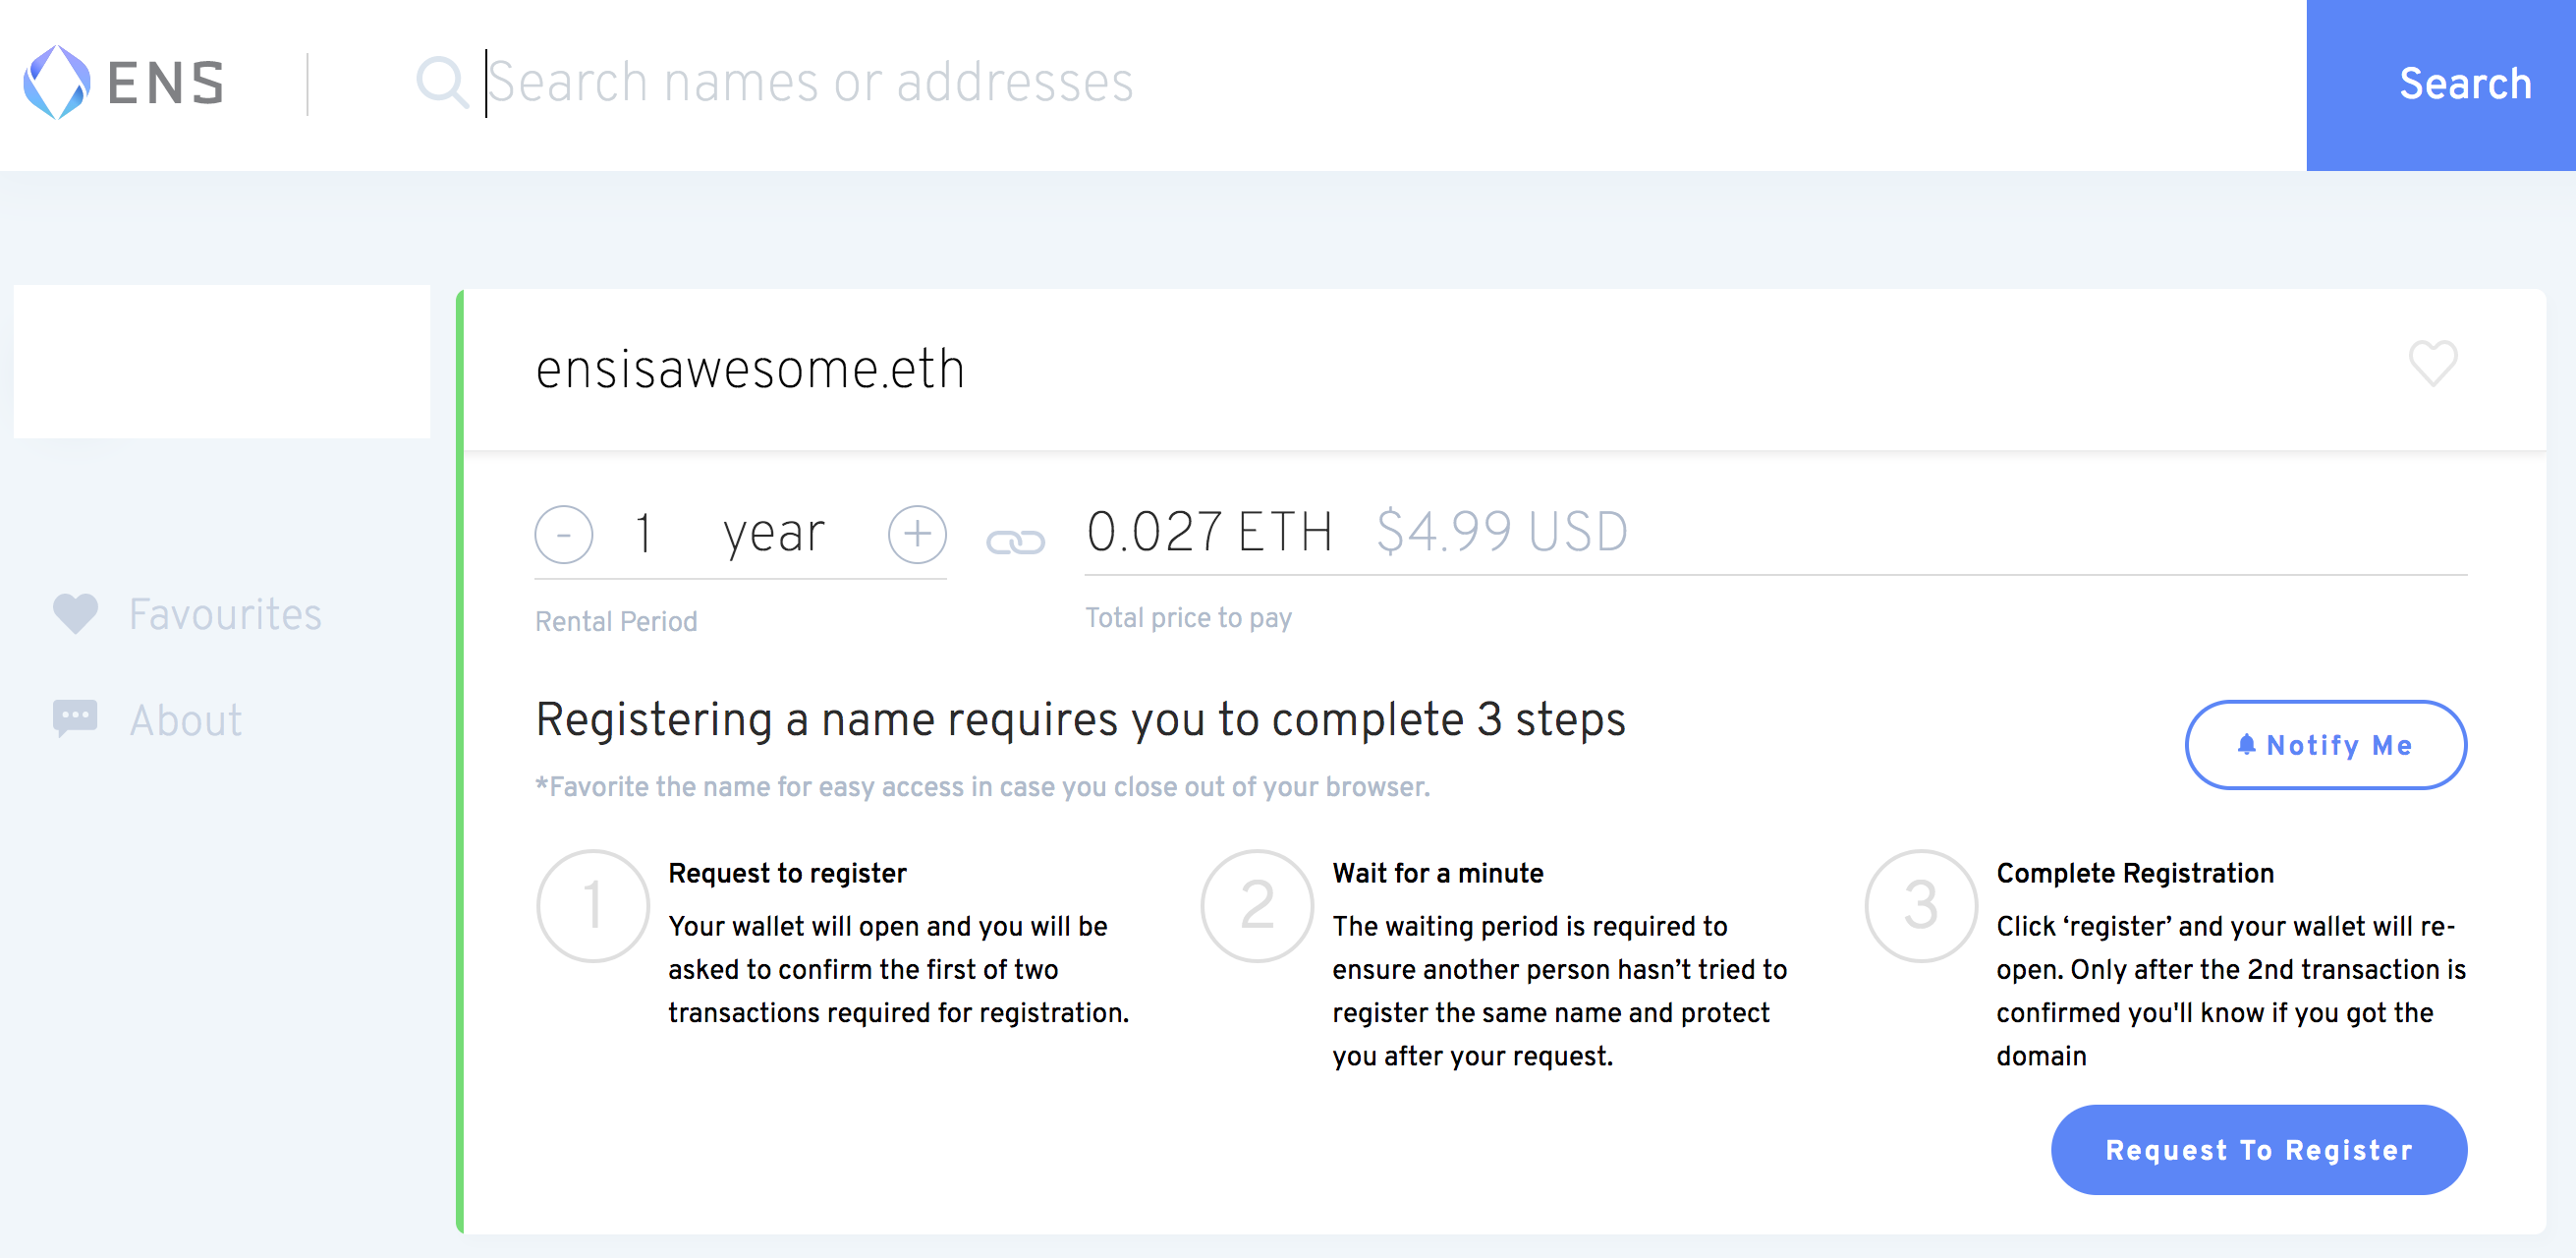This screenshot has width=2576, height=1258.
Task: Click the rental period year number field
Action: (645, 533)
